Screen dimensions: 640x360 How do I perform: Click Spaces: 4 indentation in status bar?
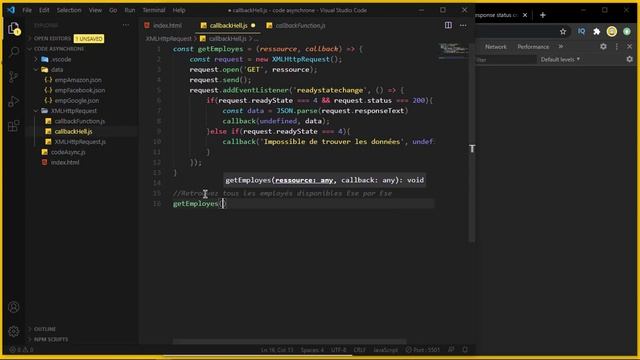click(x=312, y=350)
